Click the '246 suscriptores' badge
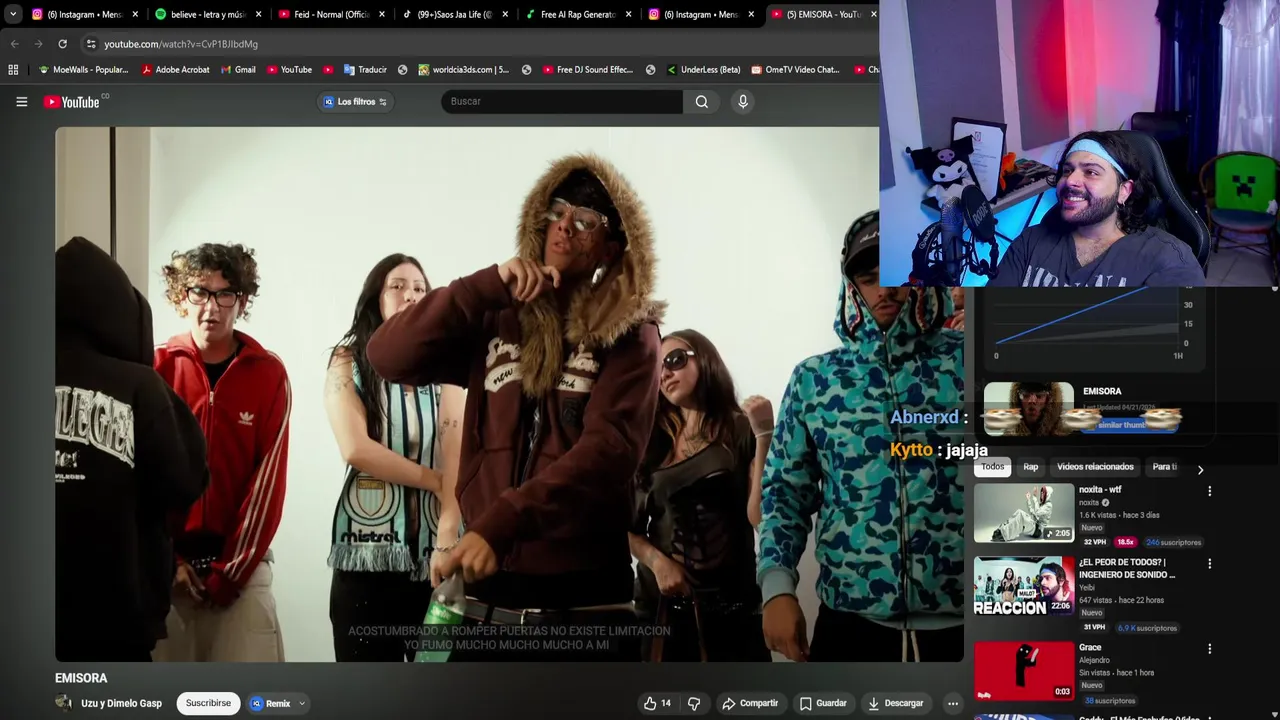Image resolution: width=1280 pixels, height=720 pixels. click(1173, 543)
